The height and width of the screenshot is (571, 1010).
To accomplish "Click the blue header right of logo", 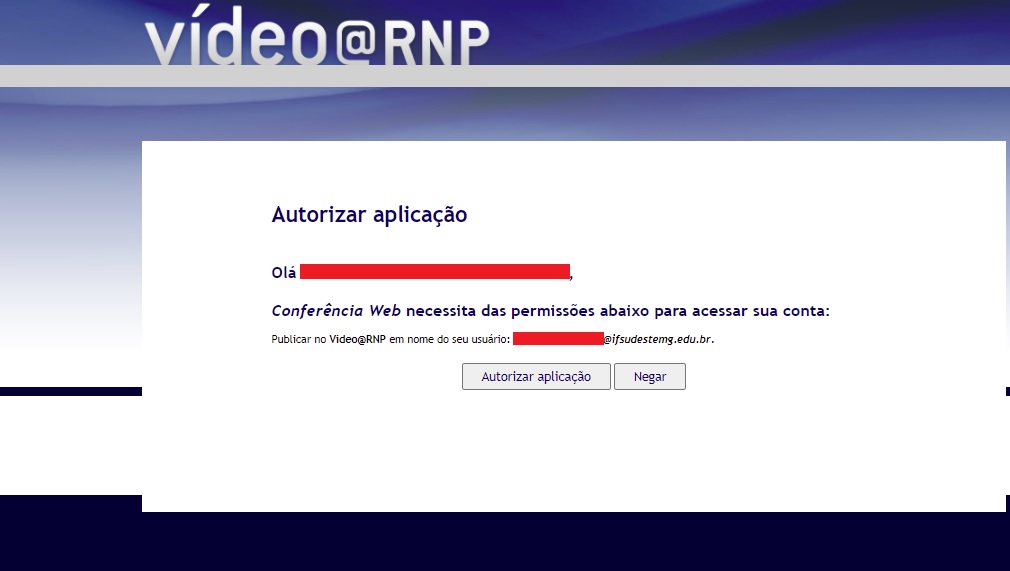I will 750,30.
